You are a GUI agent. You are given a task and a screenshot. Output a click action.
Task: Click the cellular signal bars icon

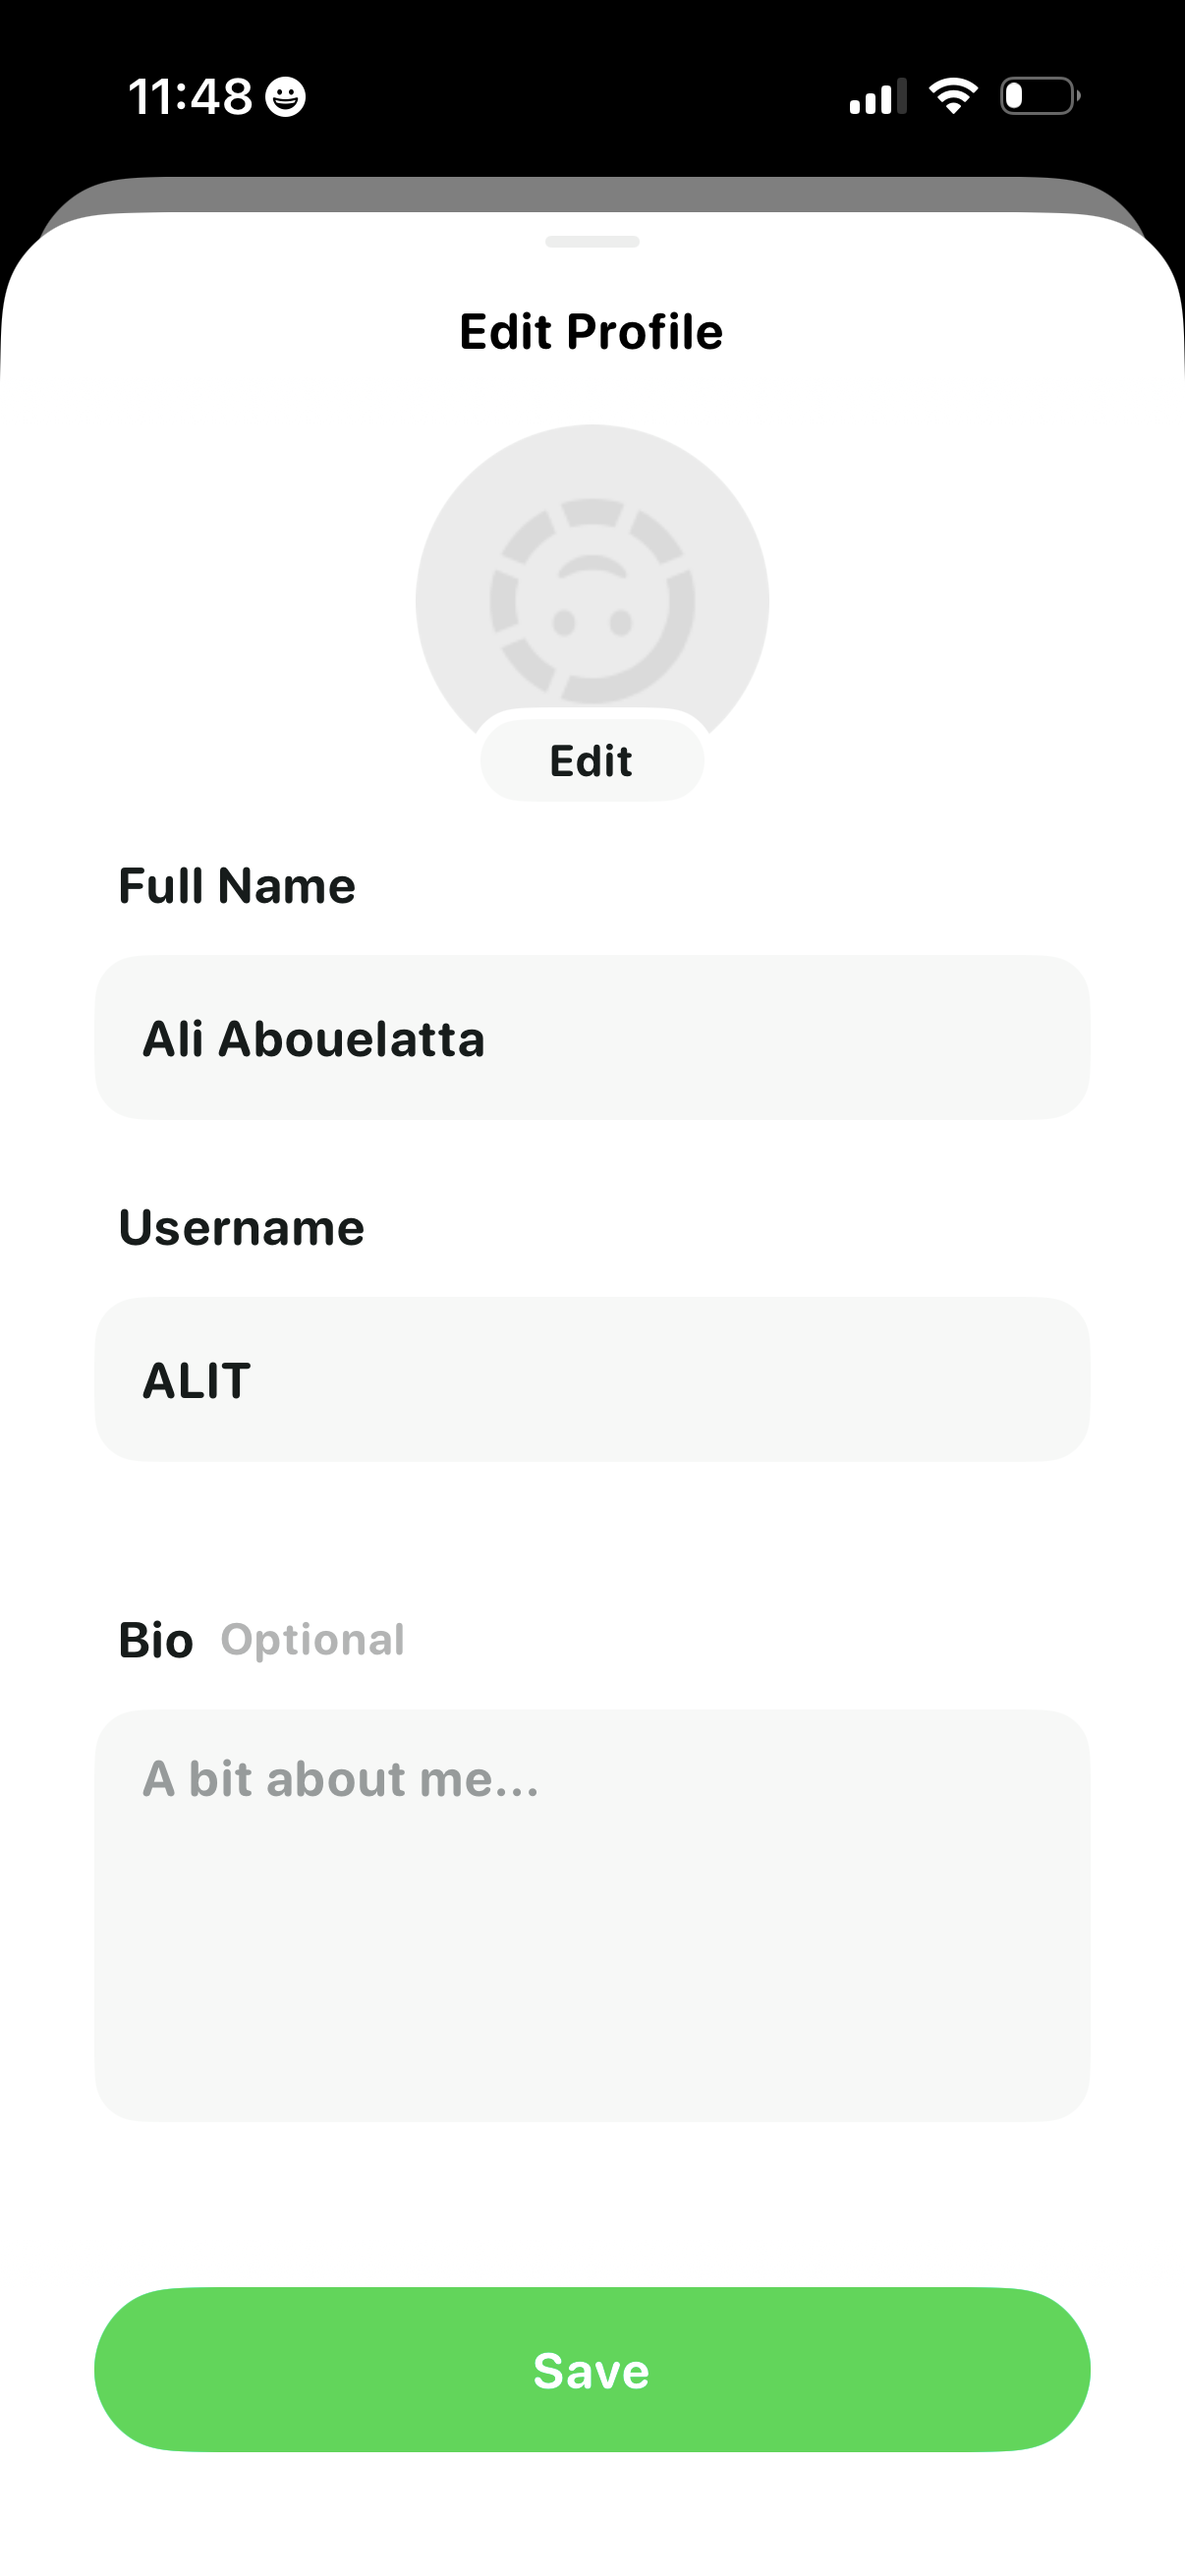point(877,97)
